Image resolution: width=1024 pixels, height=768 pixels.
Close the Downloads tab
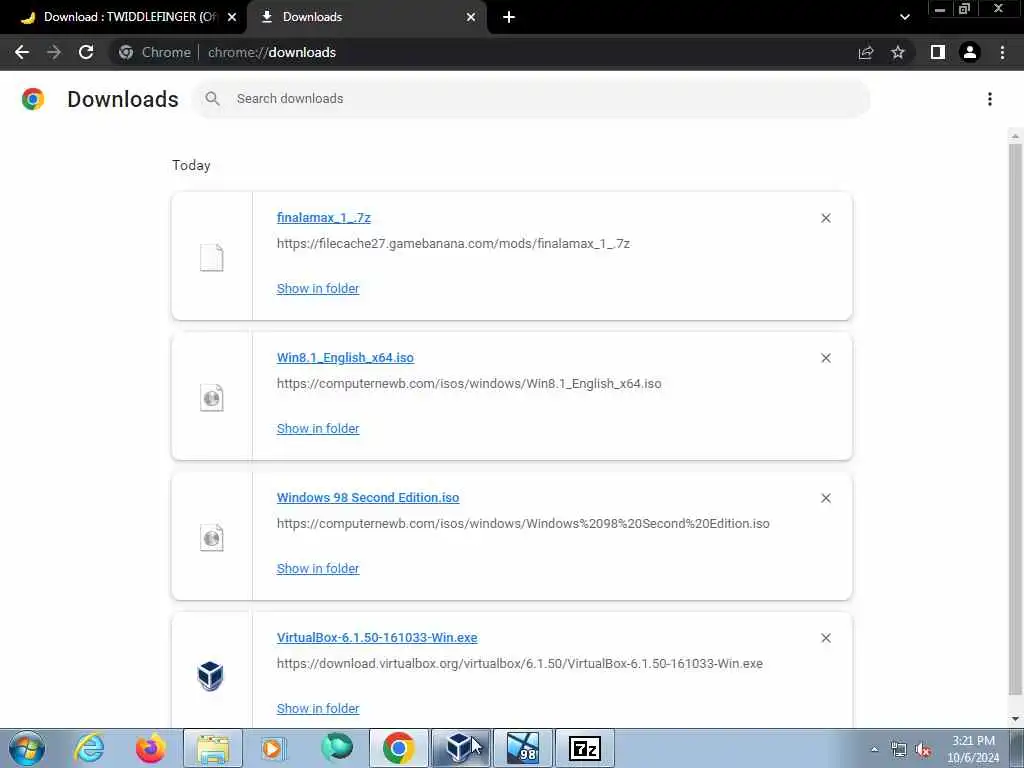coord(471,17)
